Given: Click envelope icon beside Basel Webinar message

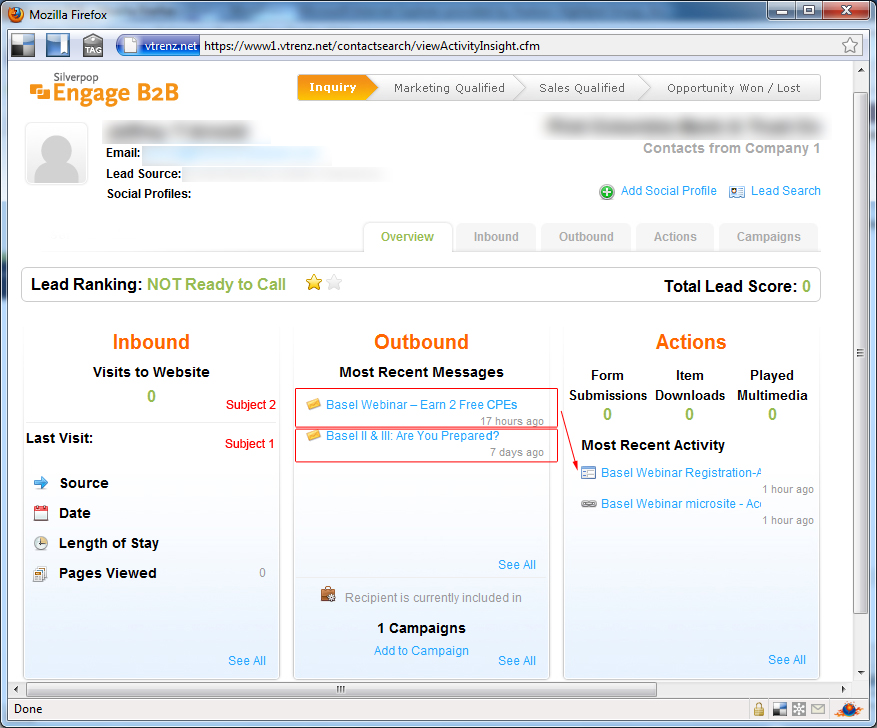Looking at the screenshot, I should tap(313, 404).
